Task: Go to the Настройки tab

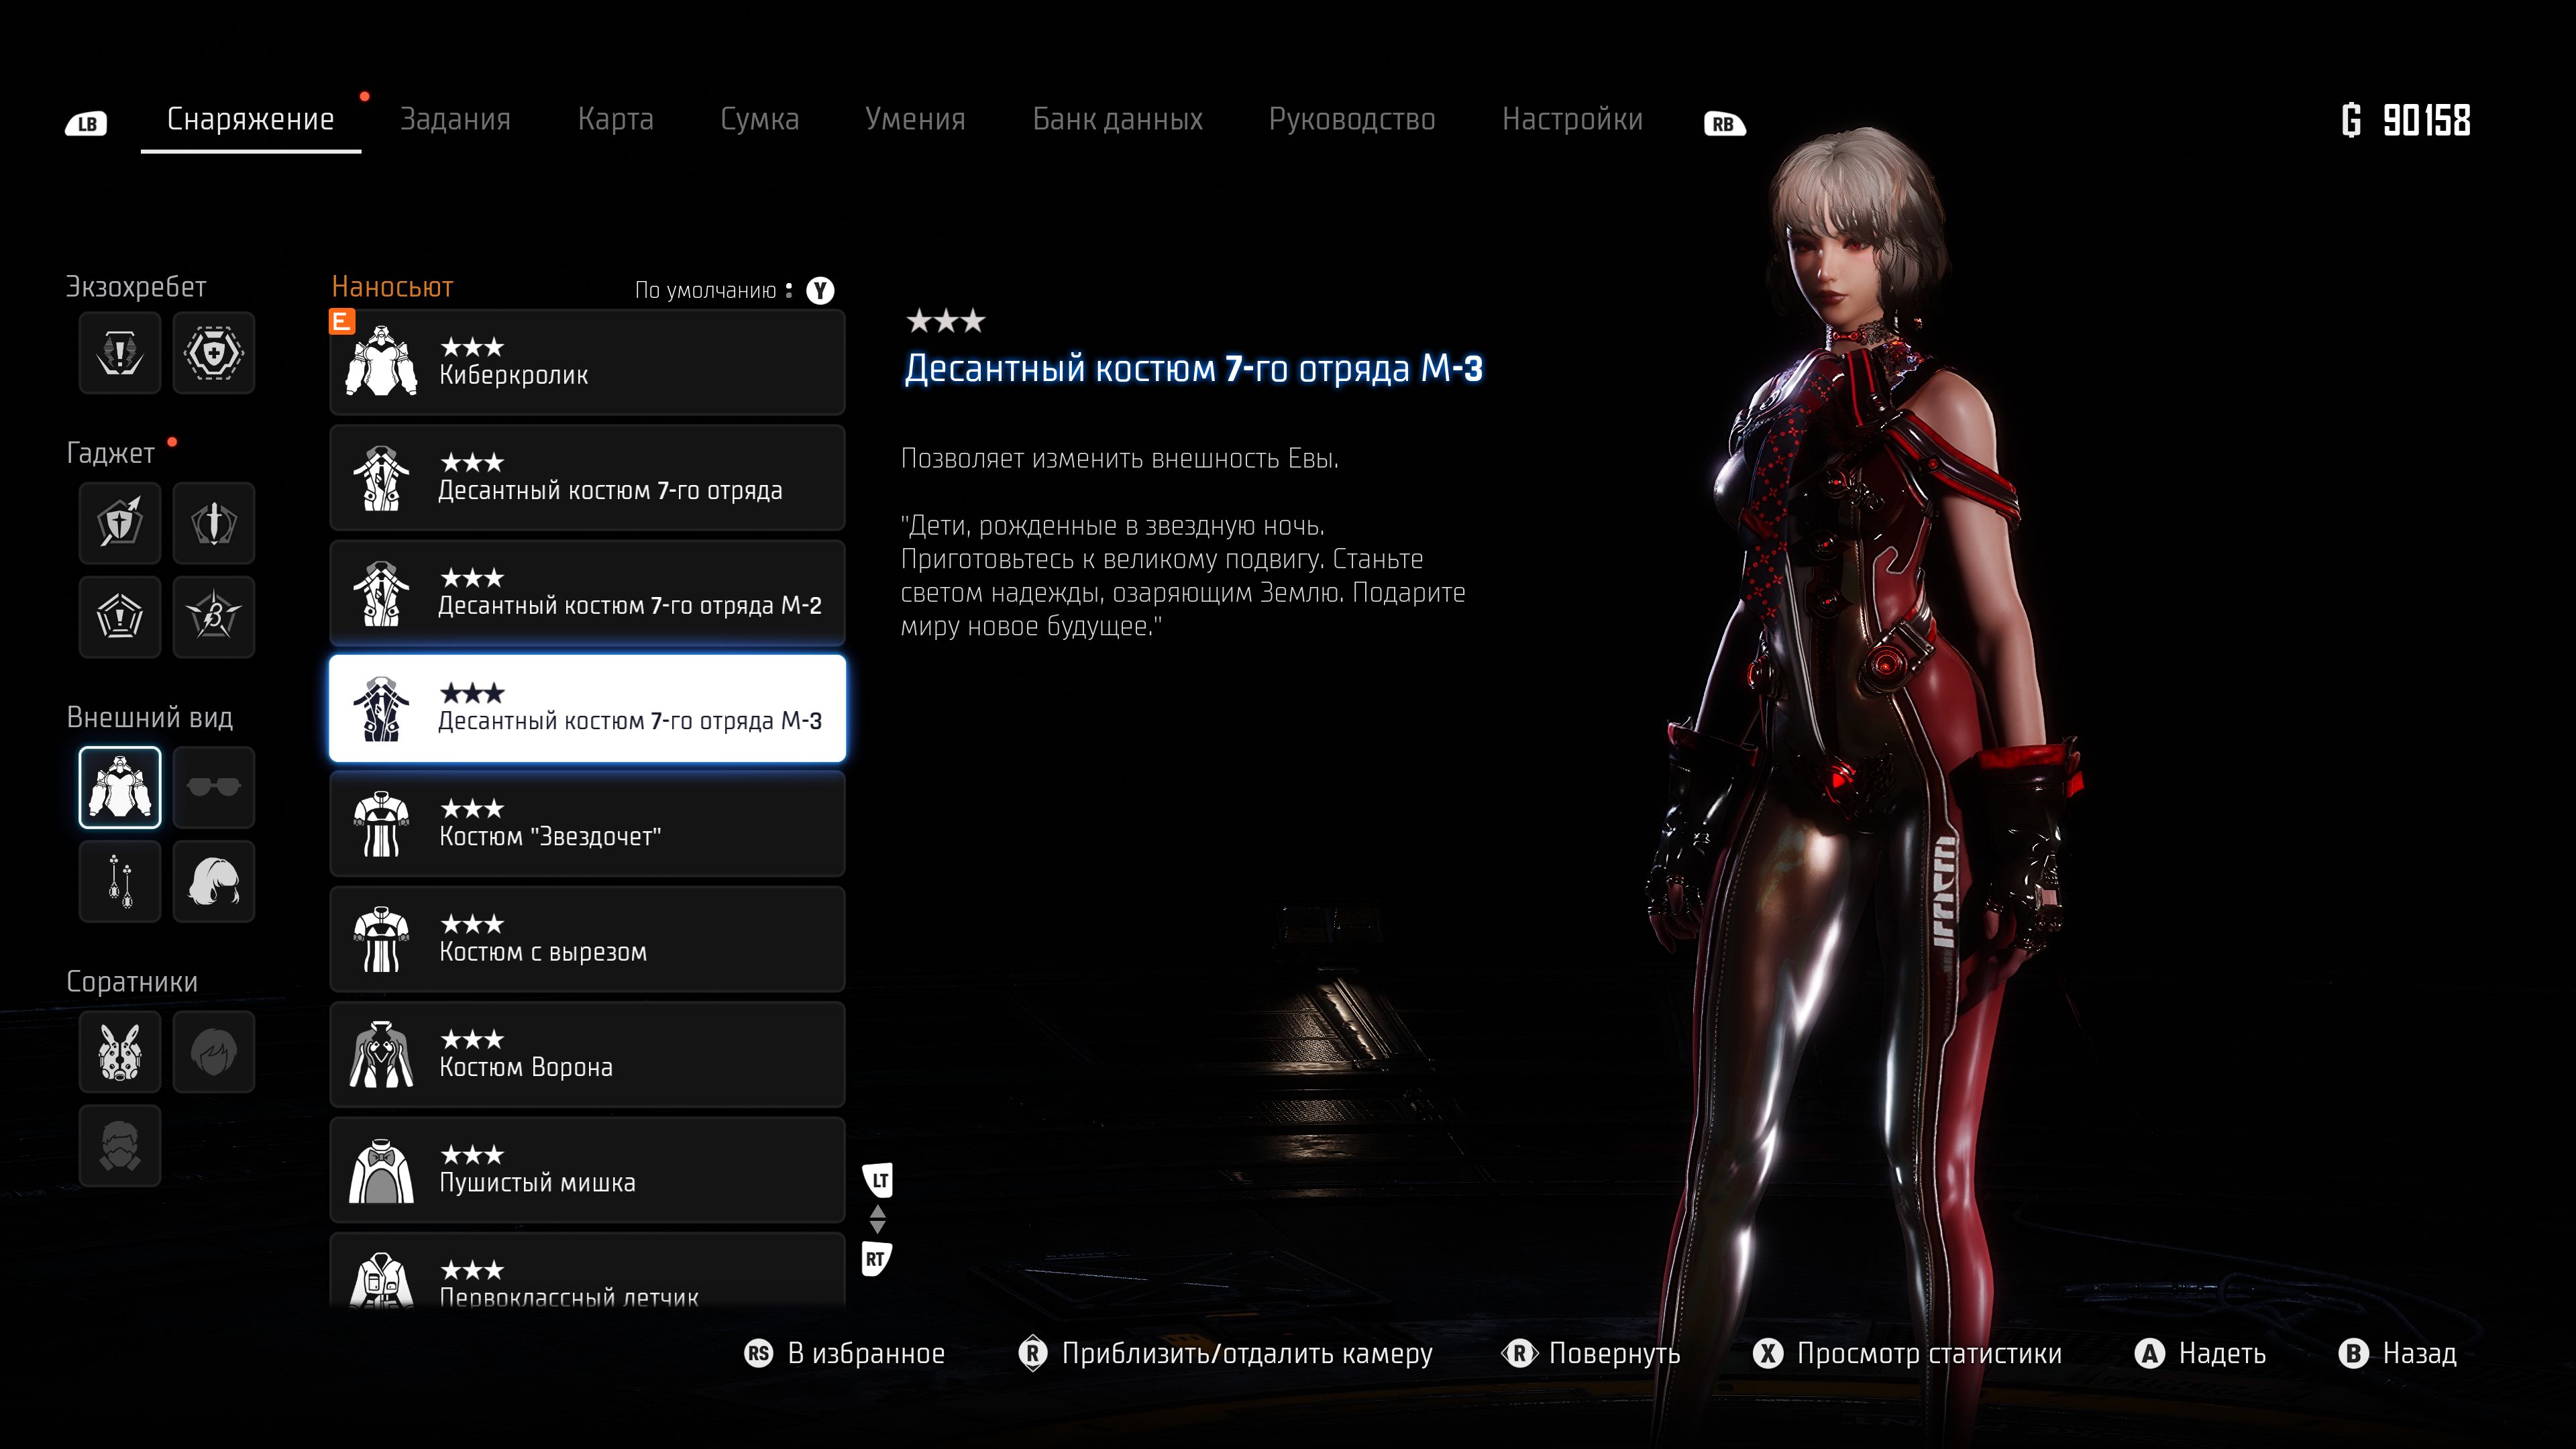Action: click(1571, 120)
